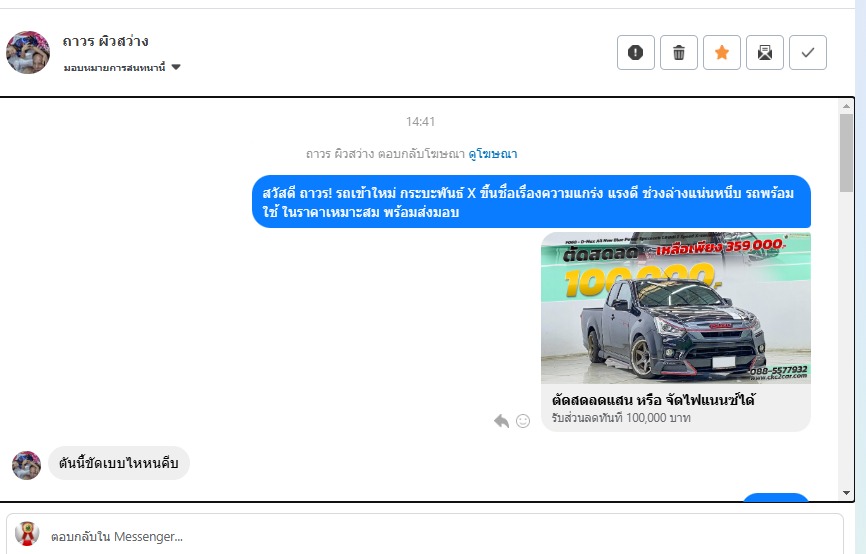Click the trash icon to delete conversation

pos(679,53)
